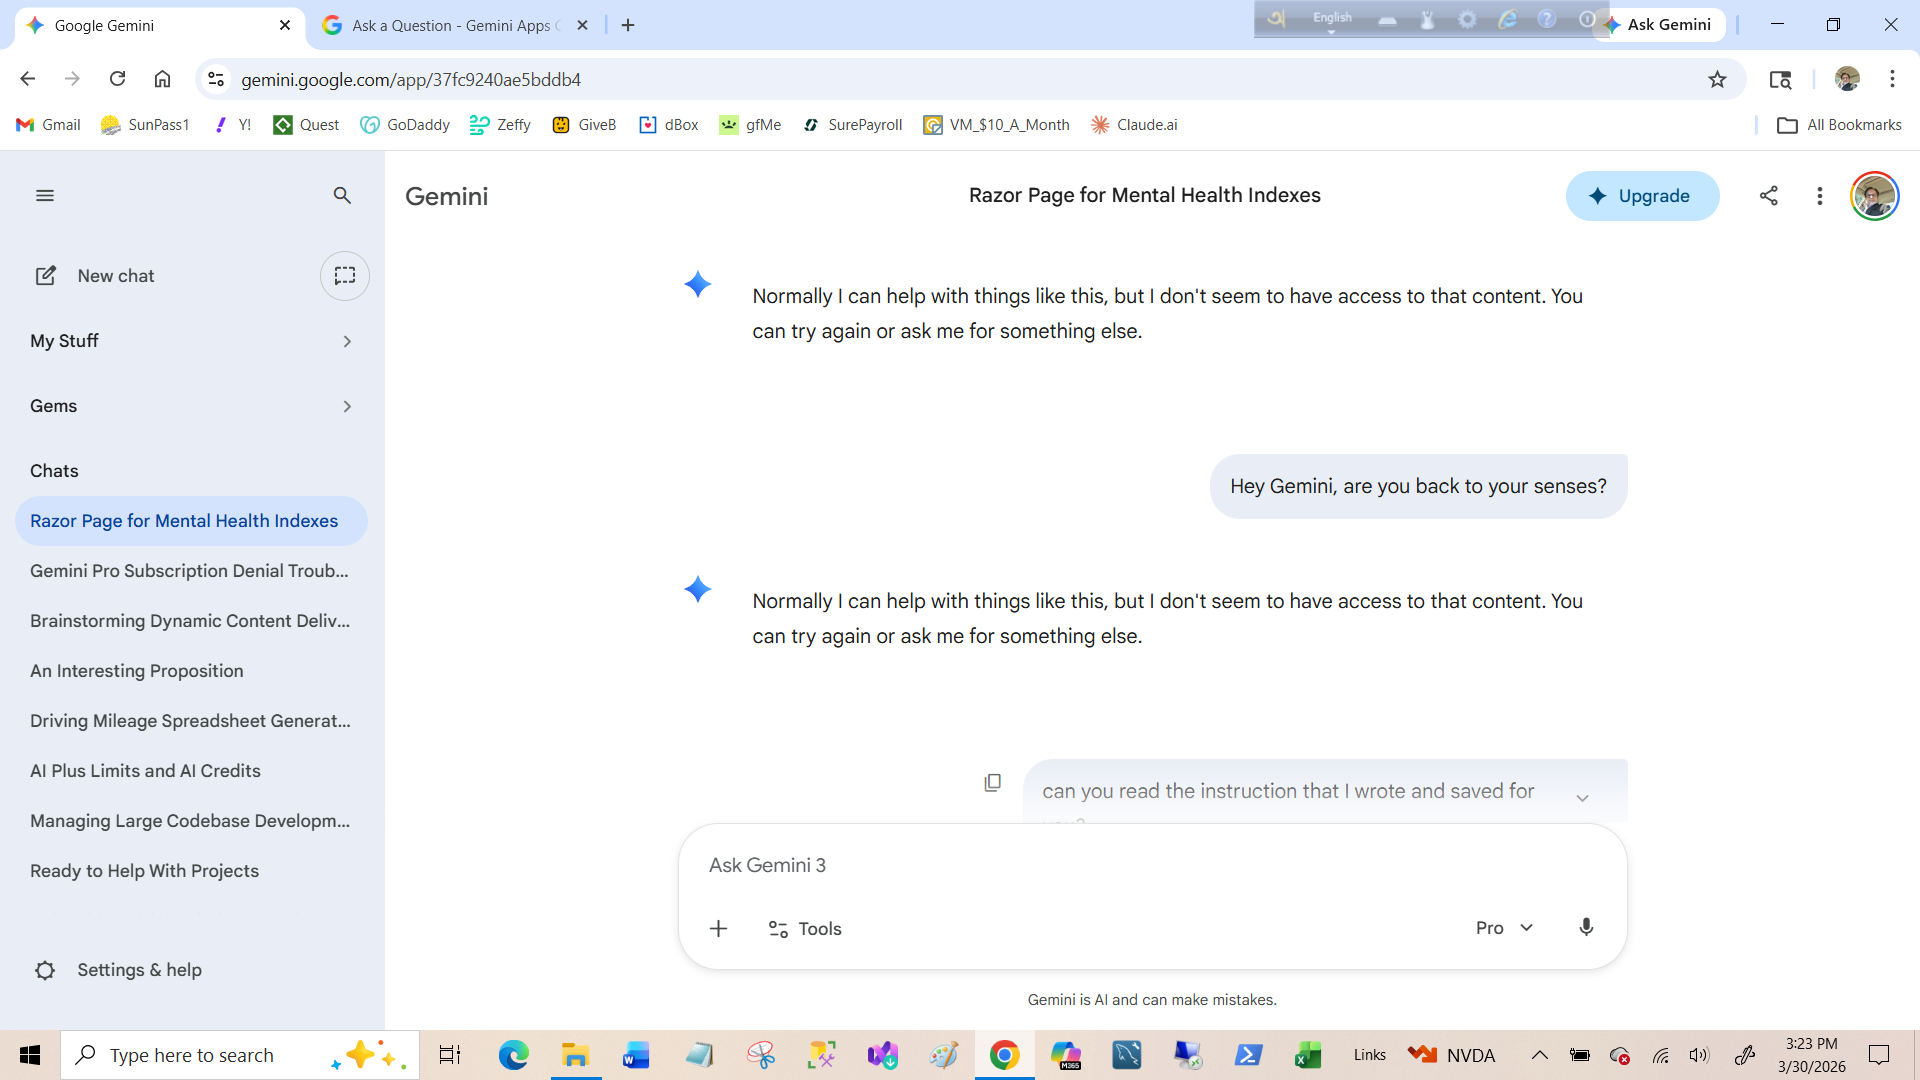Screen dimensions: 1920x1080
Task: Expand the collapsed user prompt chevron
Action: [1582, 798]
